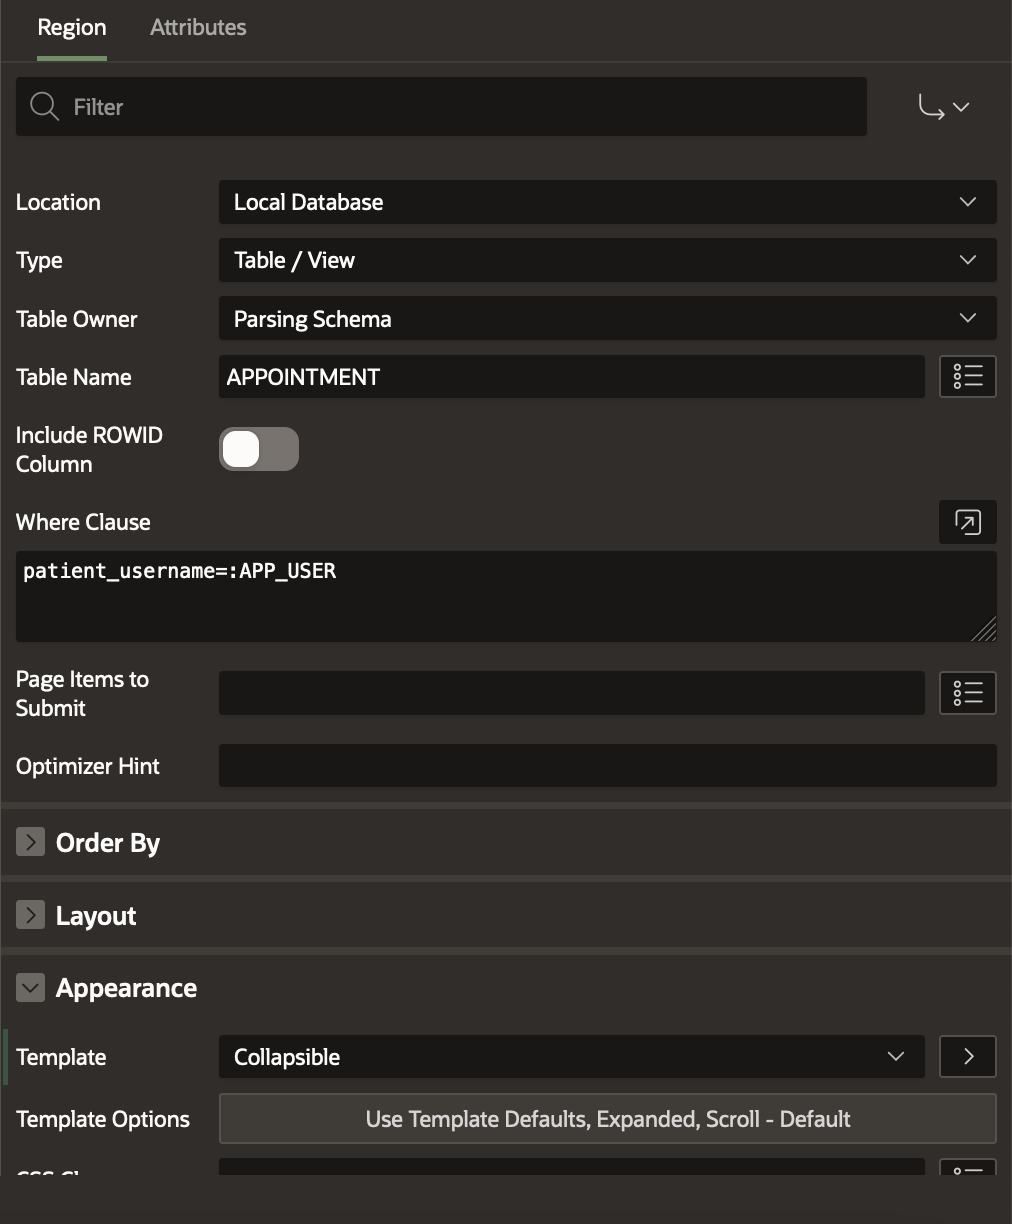
Task: Collapse the Appearance section
Action: (x=31, y=988)
